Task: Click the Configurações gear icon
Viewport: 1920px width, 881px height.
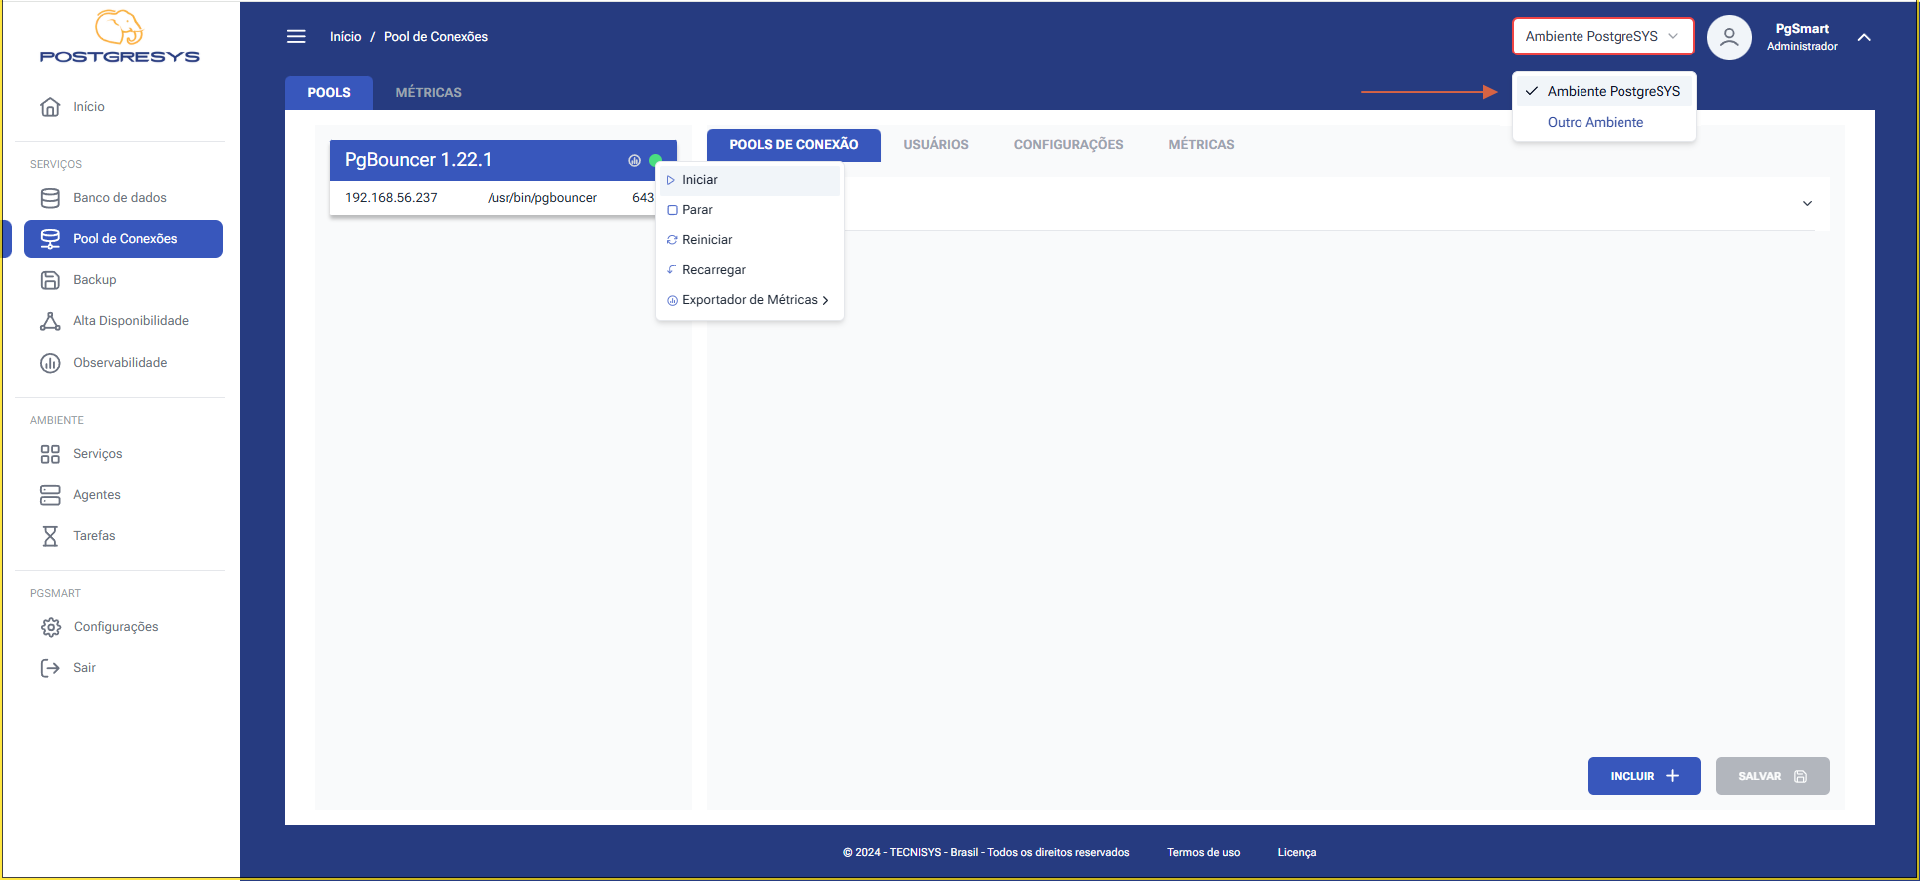Action: click(x=51, y=627)
